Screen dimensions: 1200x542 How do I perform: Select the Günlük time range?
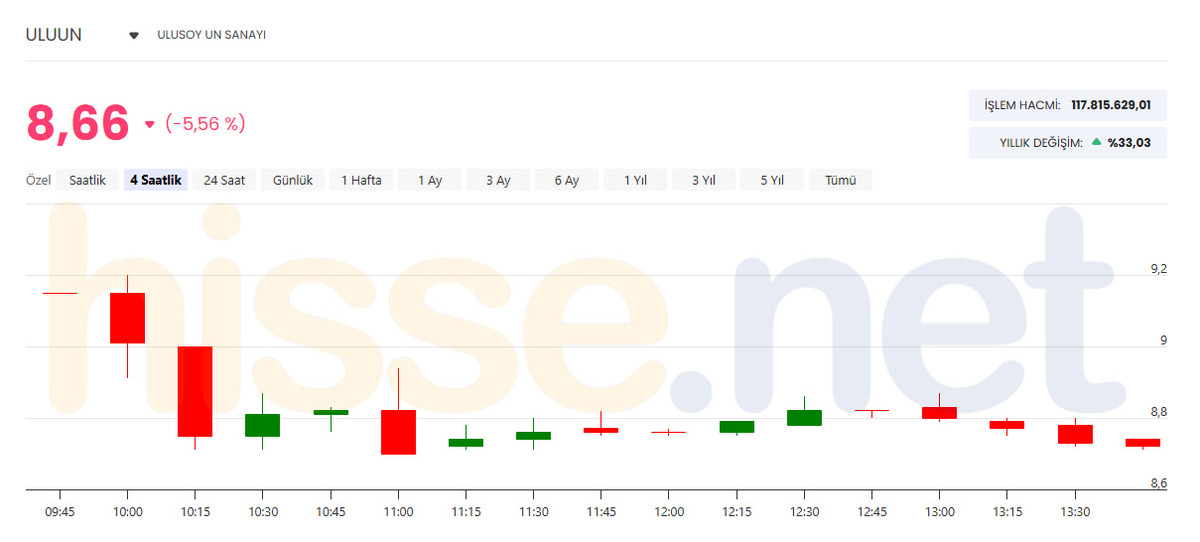293,180
